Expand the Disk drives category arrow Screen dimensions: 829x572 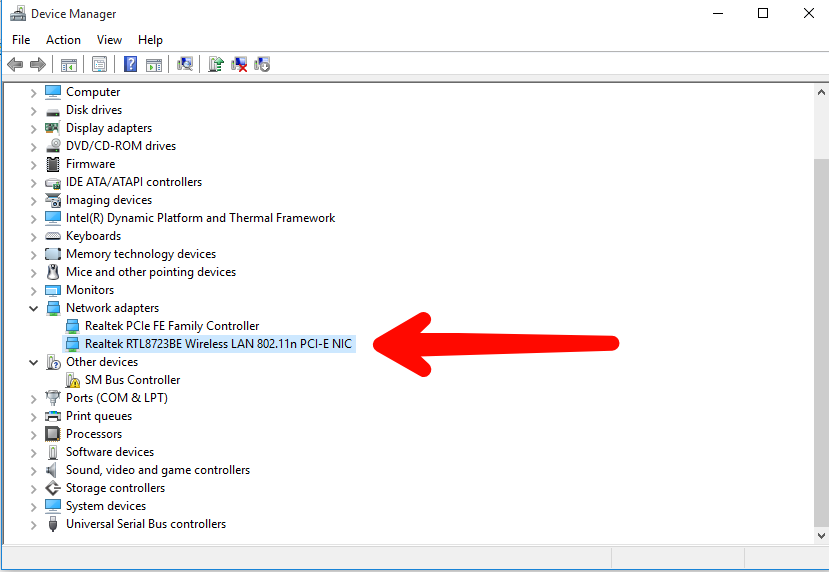(x=33, y=110)
